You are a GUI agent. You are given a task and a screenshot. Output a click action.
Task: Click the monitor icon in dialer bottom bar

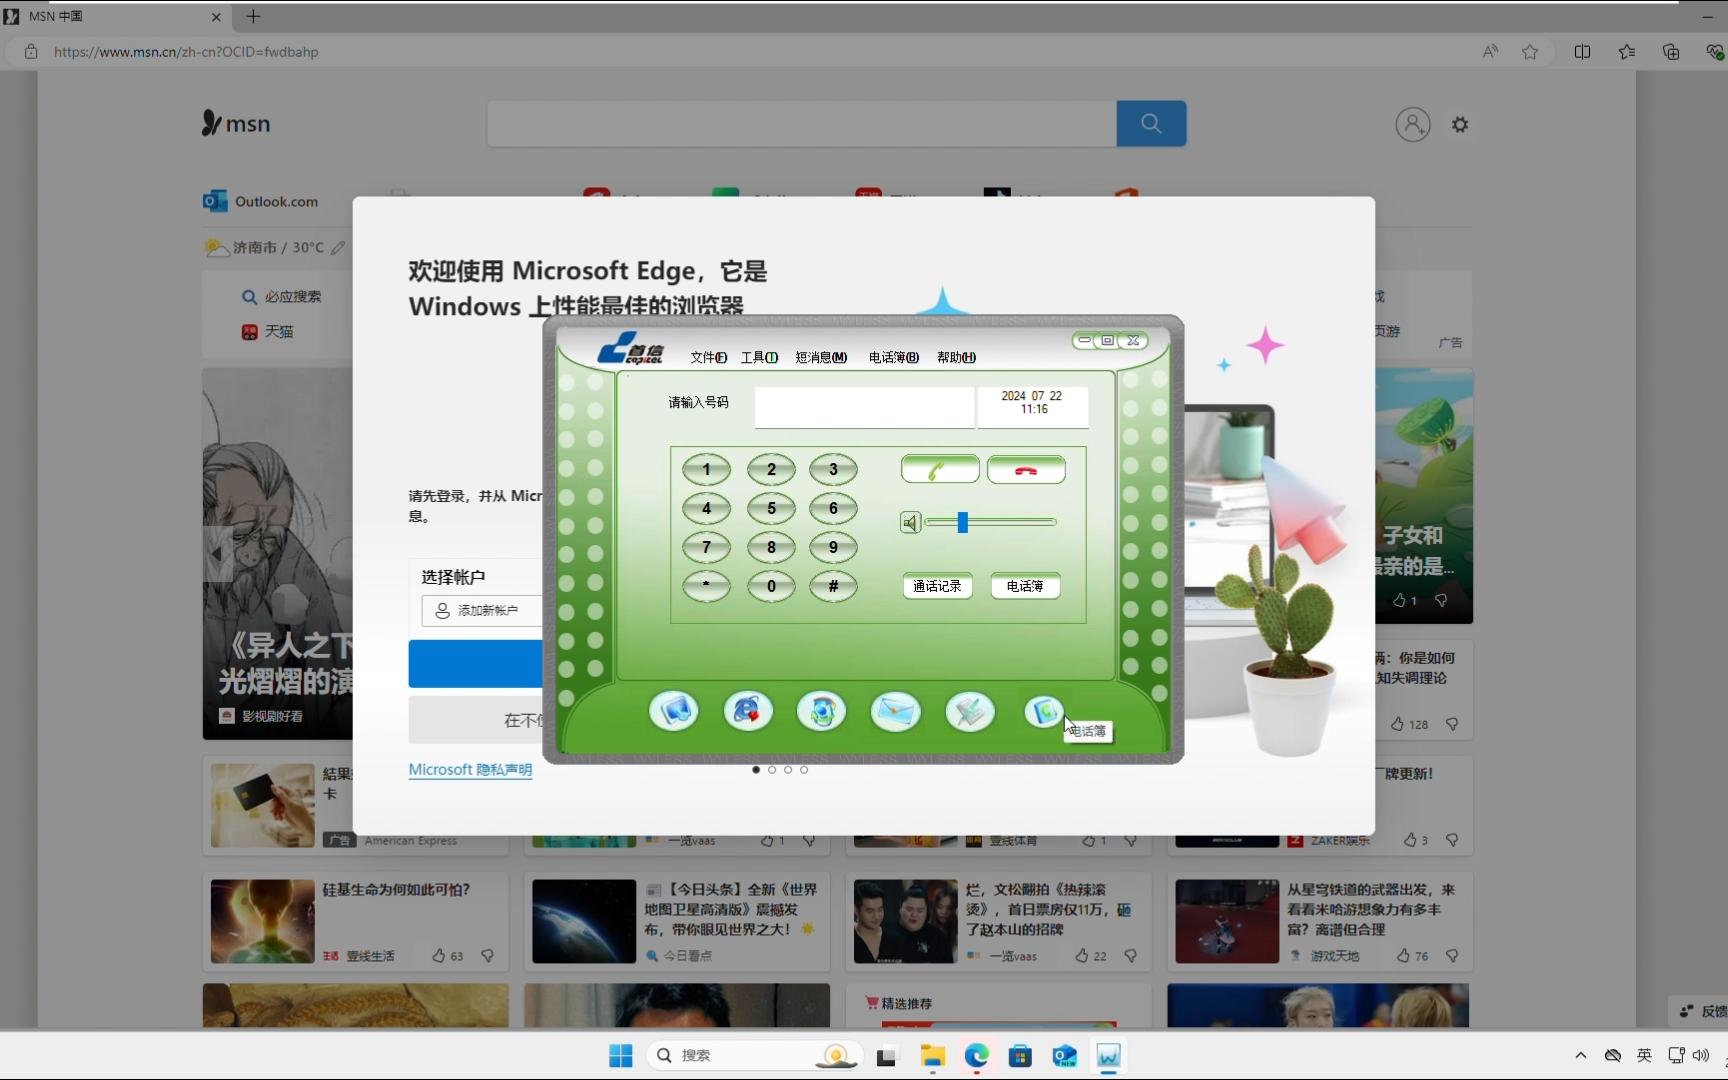[674, 712]
